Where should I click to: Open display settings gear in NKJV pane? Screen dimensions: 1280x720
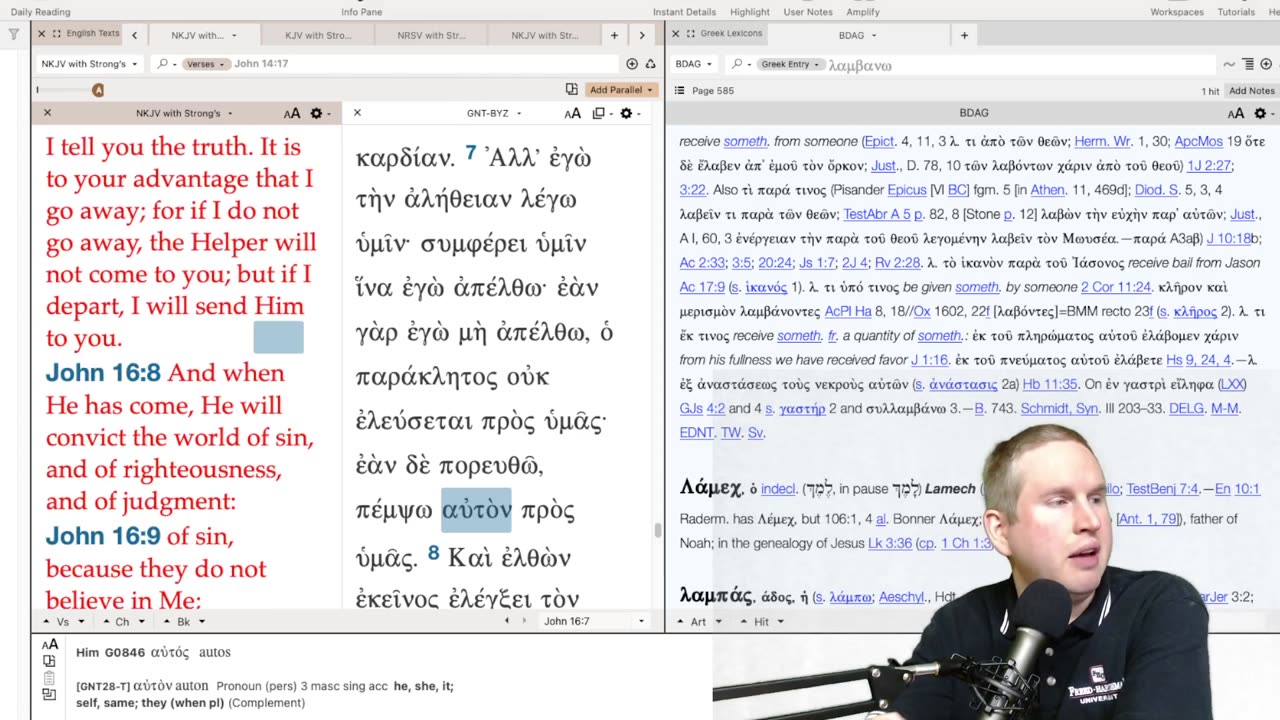pyautogui.click(x=319, y=113)
